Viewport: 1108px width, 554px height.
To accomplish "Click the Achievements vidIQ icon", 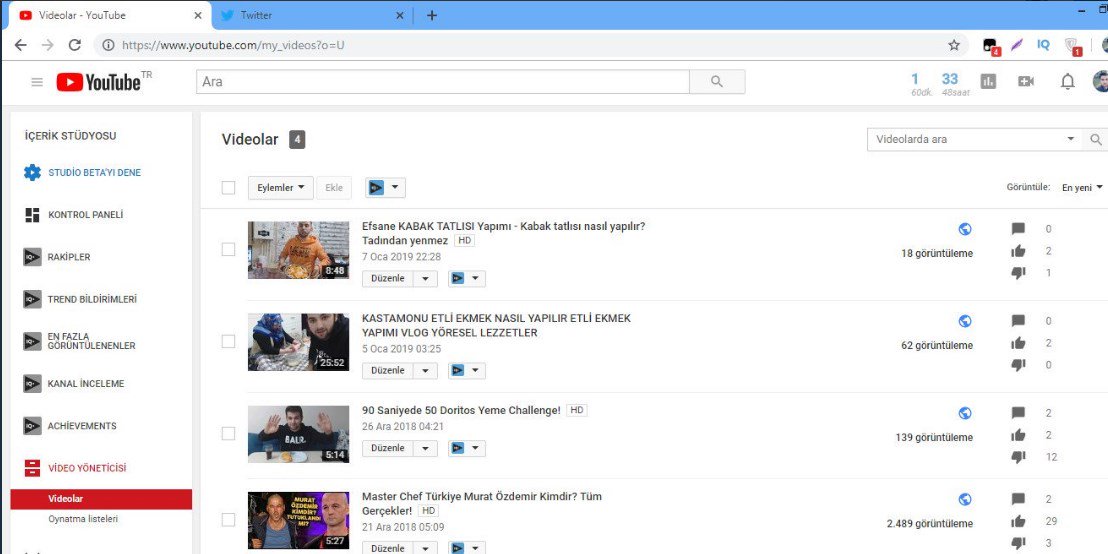I will (33, 426).
